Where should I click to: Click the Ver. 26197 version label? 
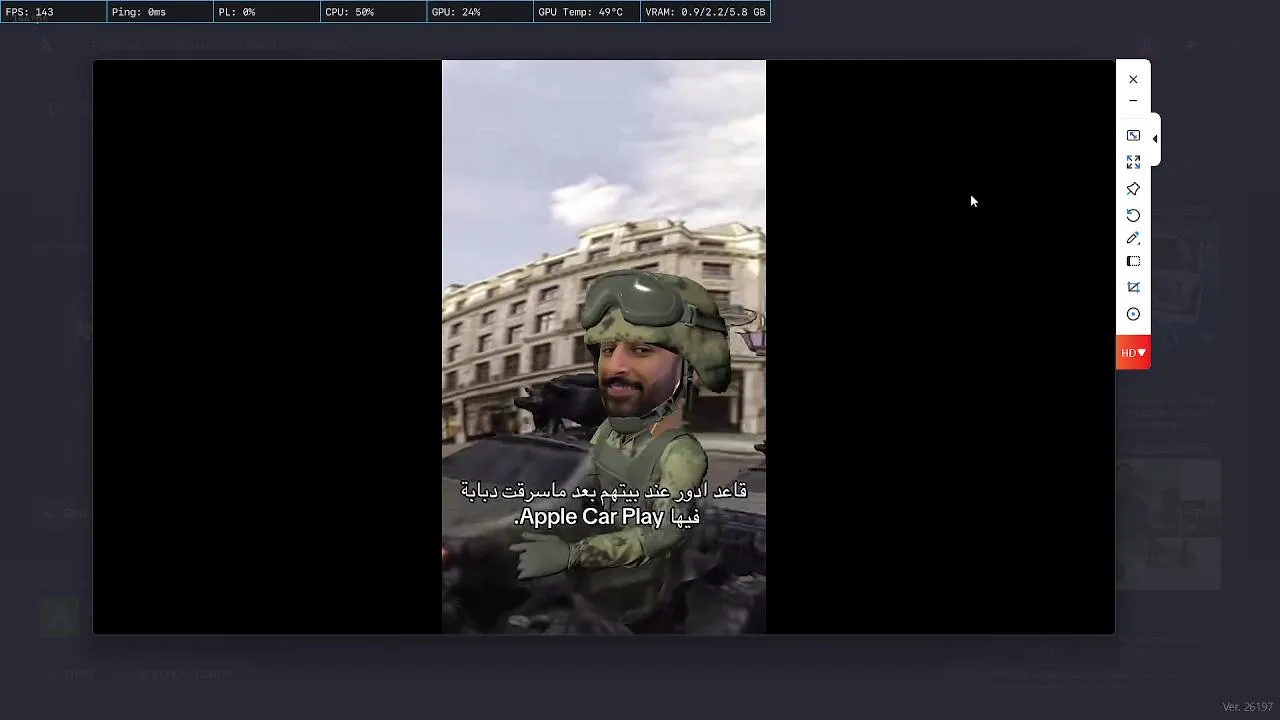(1247, 707)
